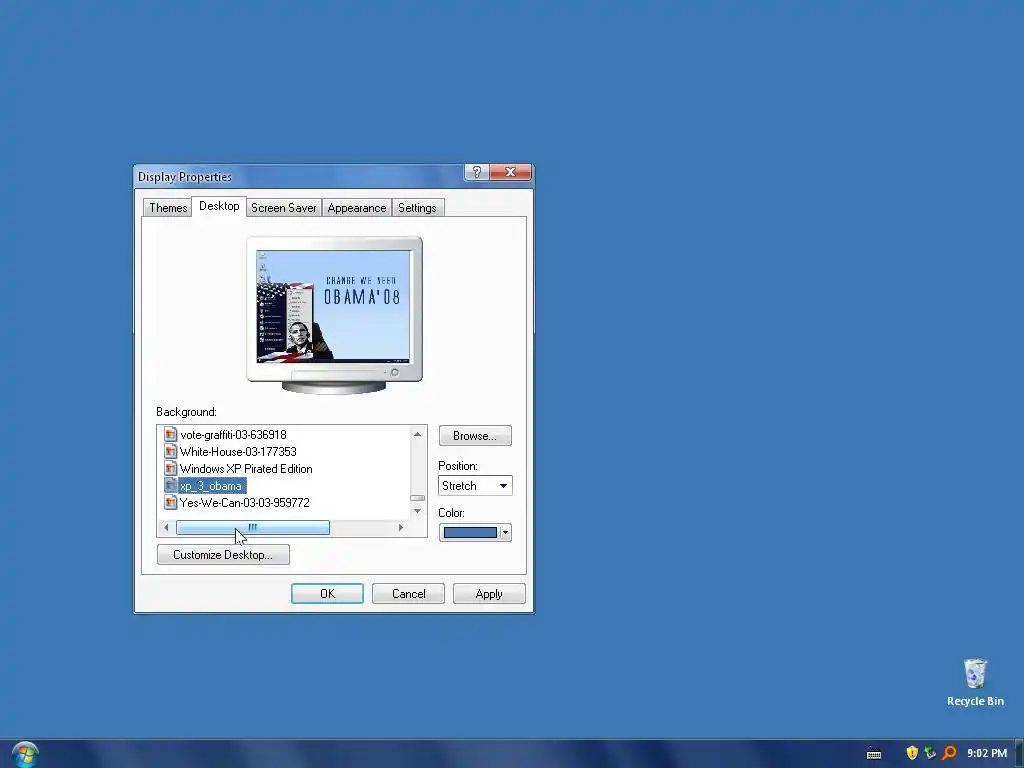This screenshot has width=1024, height=768.
Task: Click the xp_3_obama file icon
Action: (x=170, y=485)
